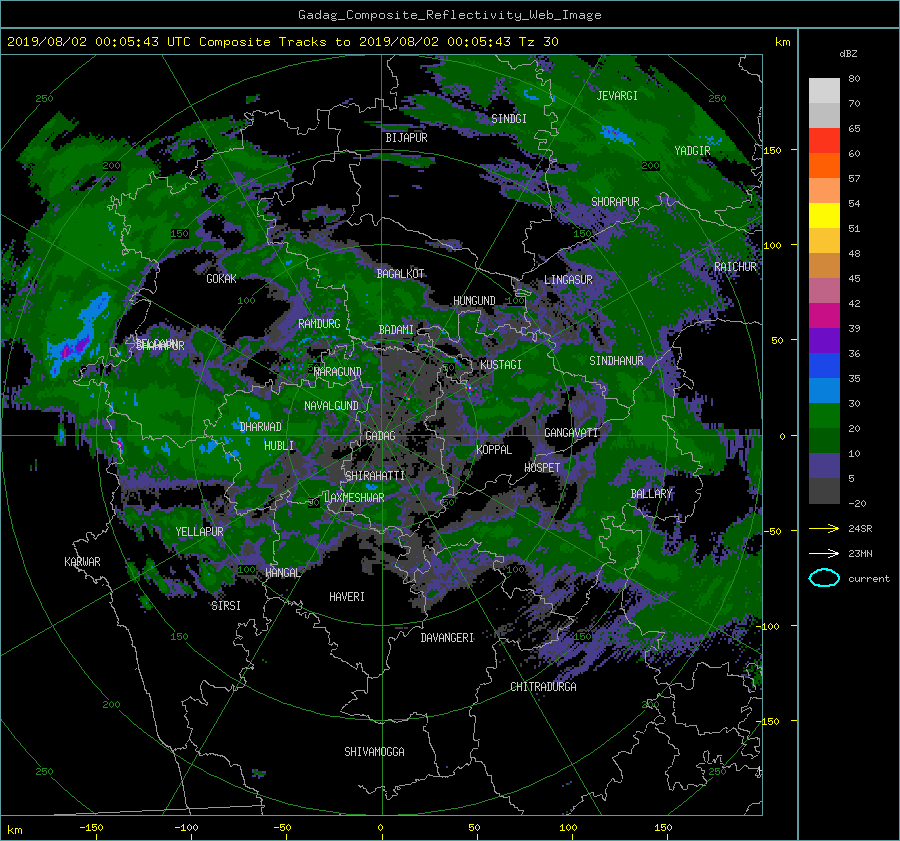Click the -150 tick on bottom axis
Screen dimensions: 900x841
tap(91, 827)
